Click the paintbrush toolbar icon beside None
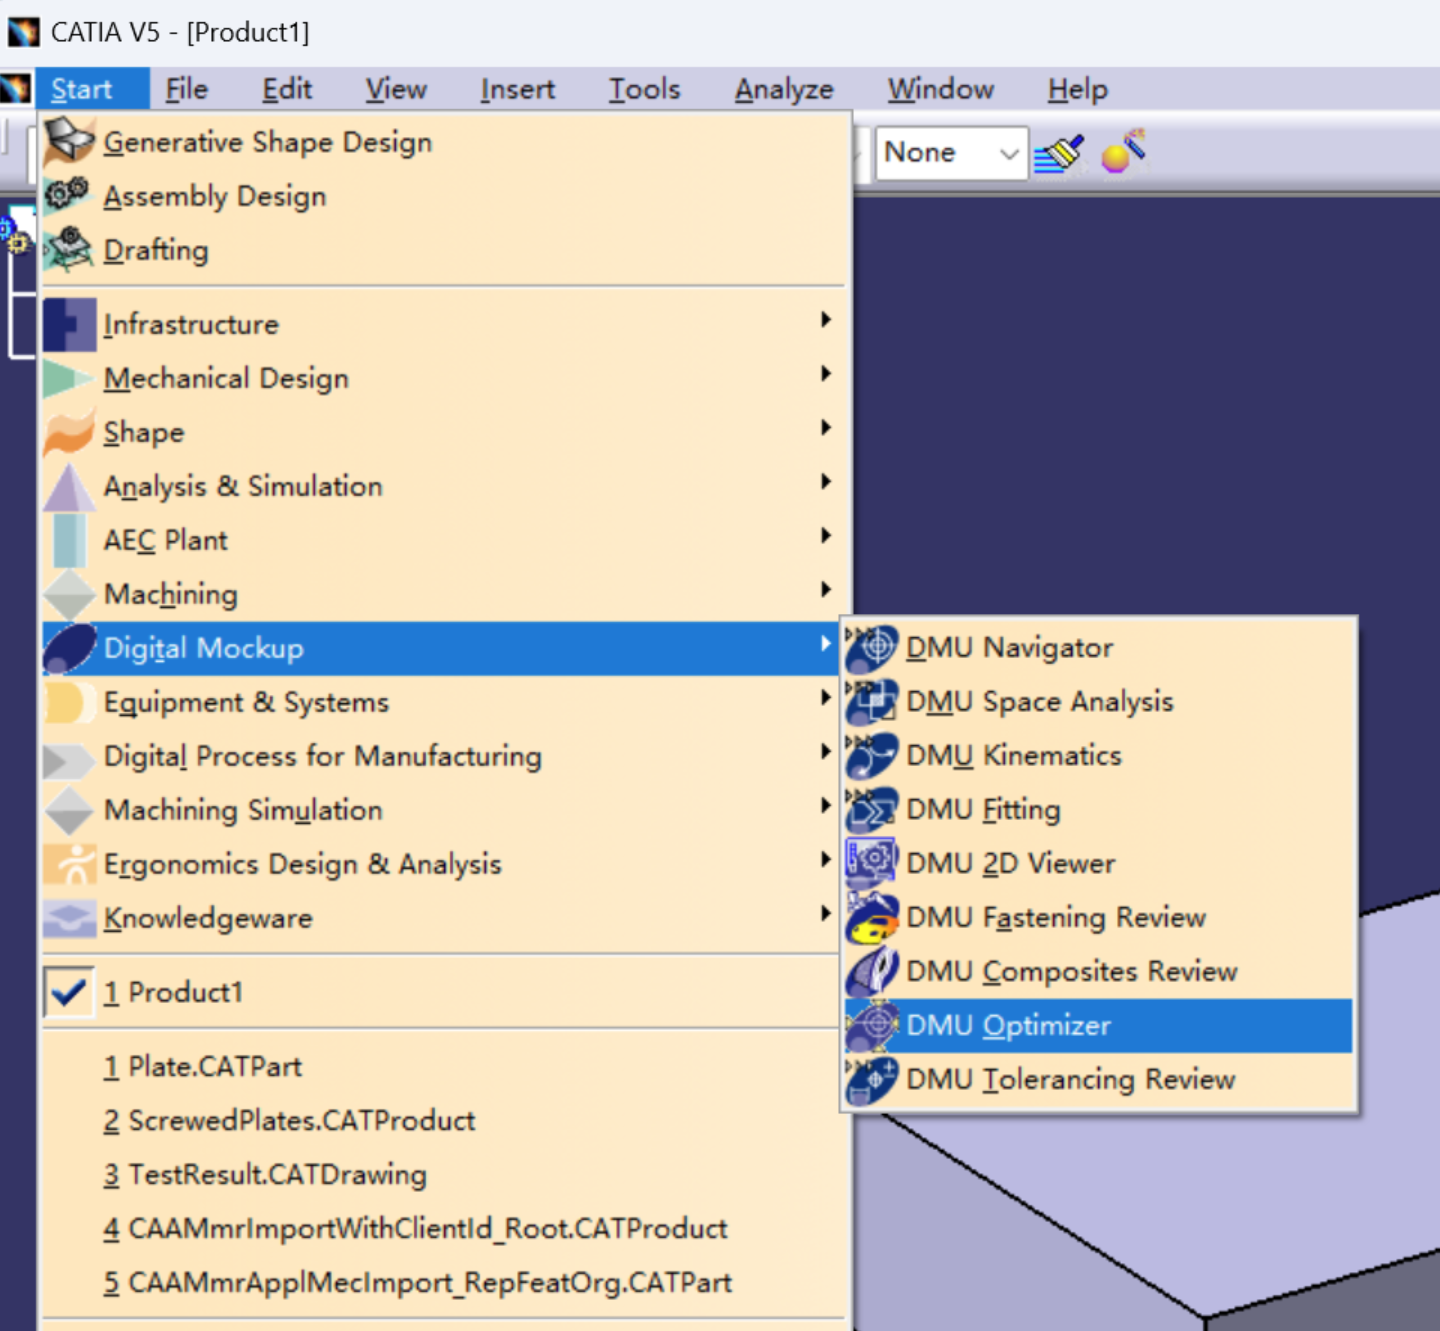The height and width of the screenshot is (1331, 1440). point(1060,154)
